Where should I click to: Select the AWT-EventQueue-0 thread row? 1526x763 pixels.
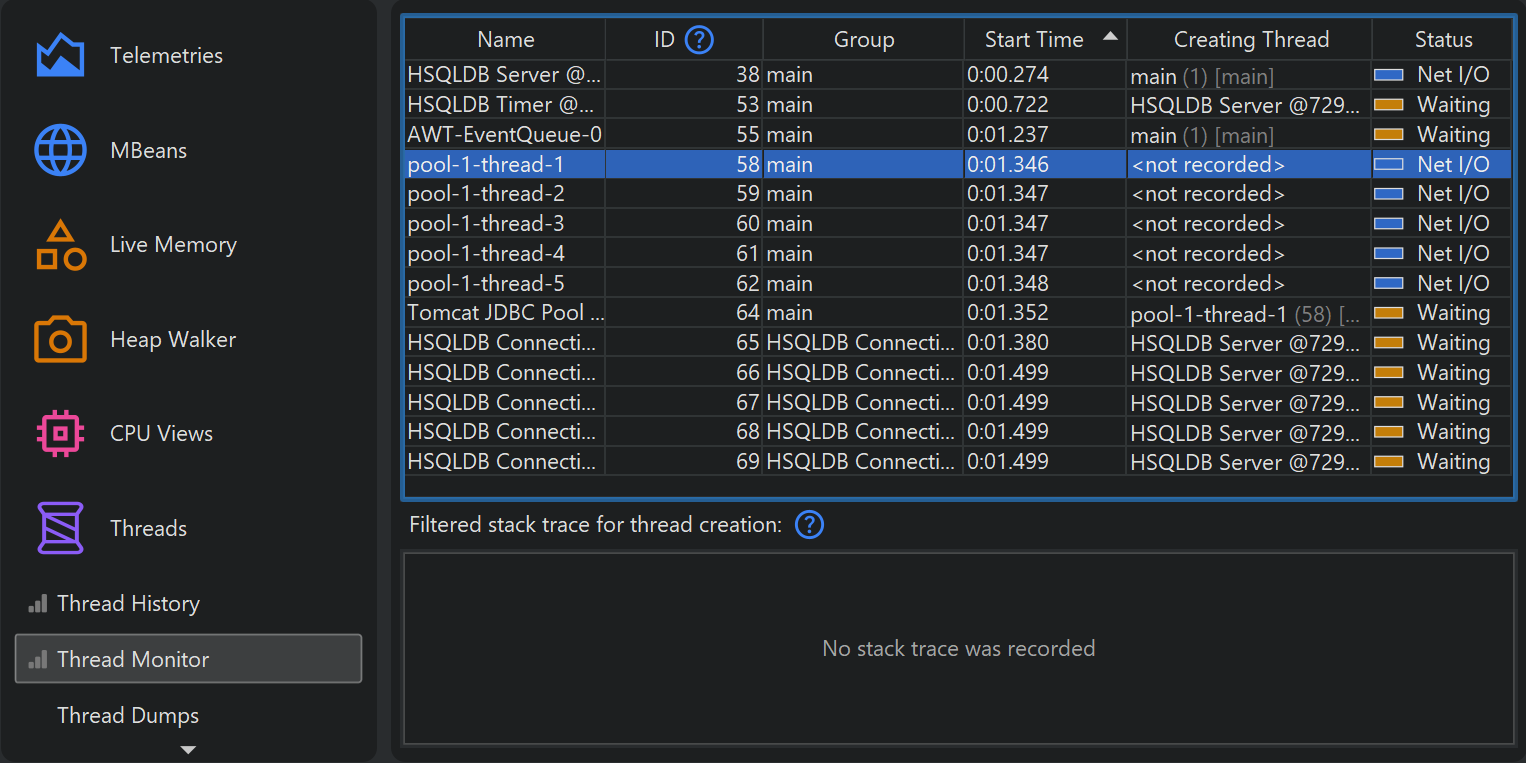pyautogui.click(x=504, y=135)
